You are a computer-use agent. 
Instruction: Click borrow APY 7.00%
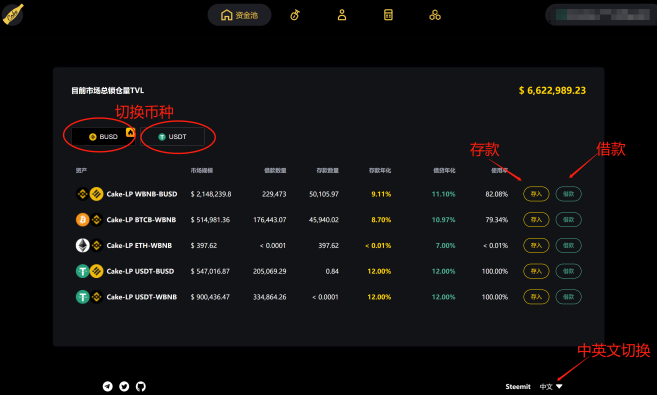445,245
